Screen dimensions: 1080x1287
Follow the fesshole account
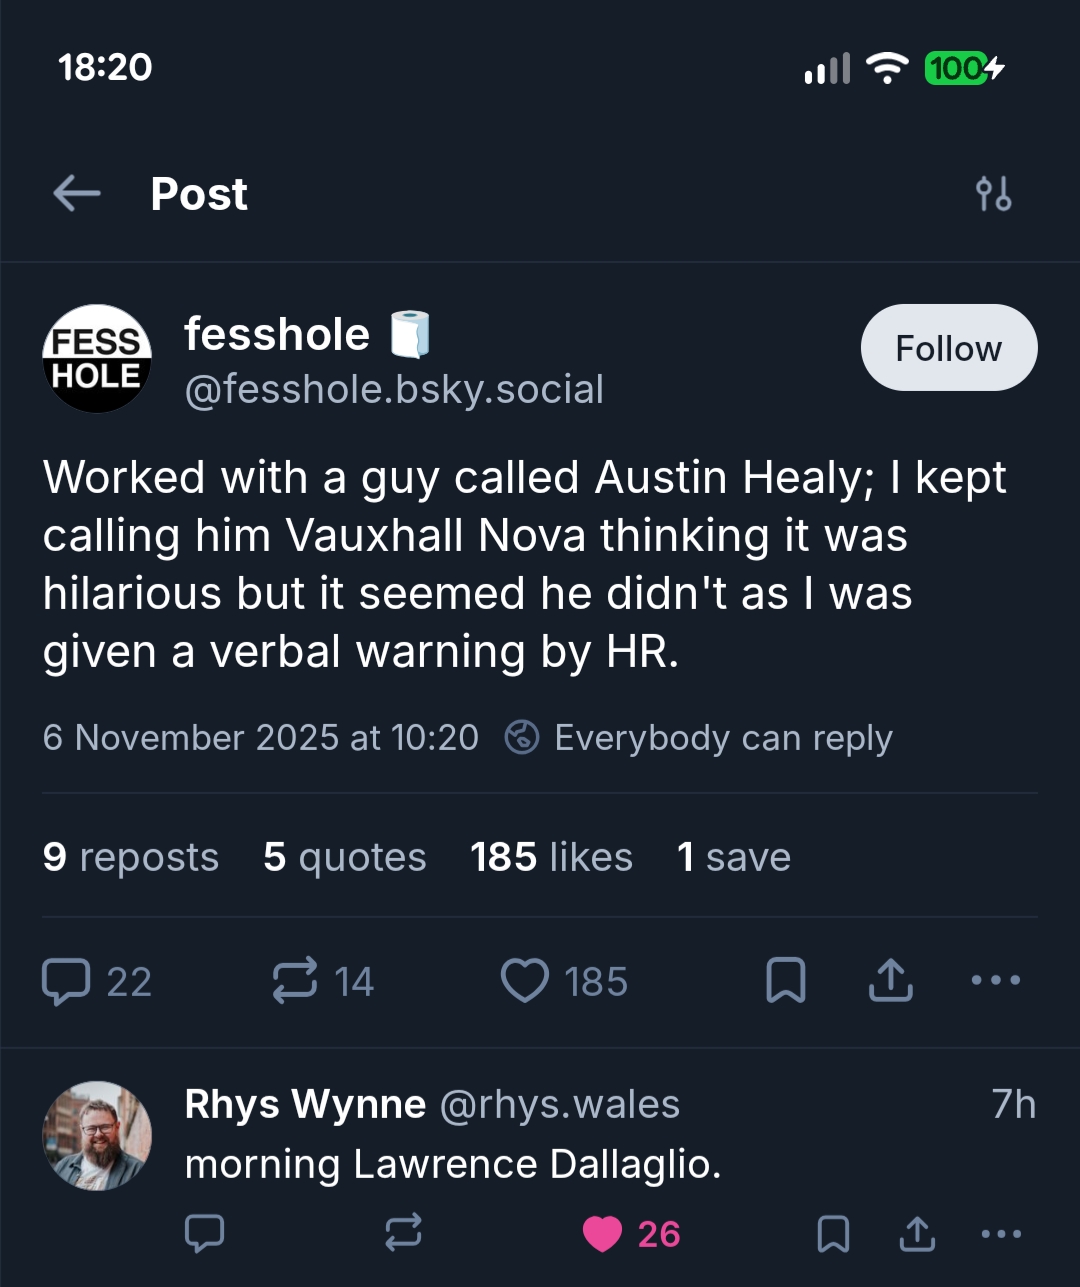click(x=948, y=348)
